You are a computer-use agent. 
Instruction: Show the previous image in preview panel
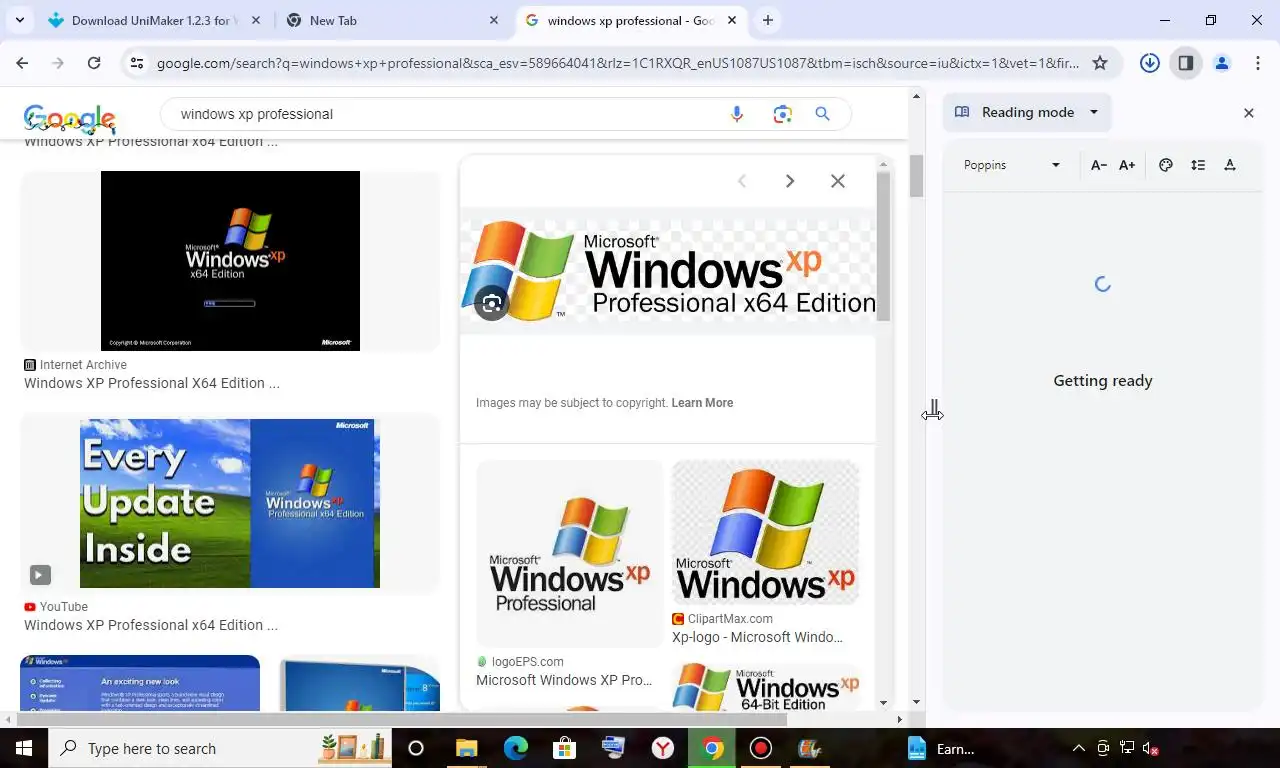(x=742, y=181)
